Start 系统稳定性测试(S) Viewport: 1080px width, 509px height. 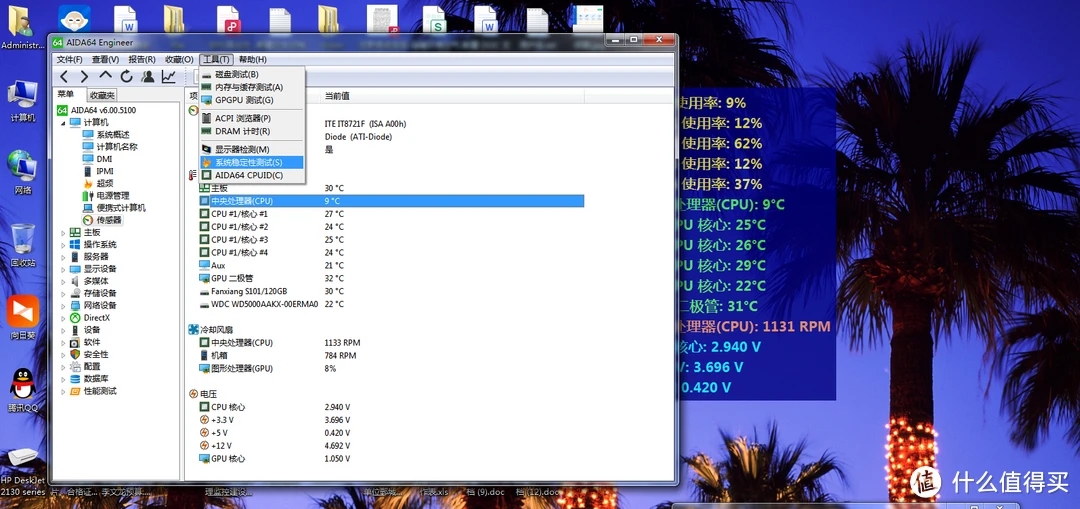(251, 163)
